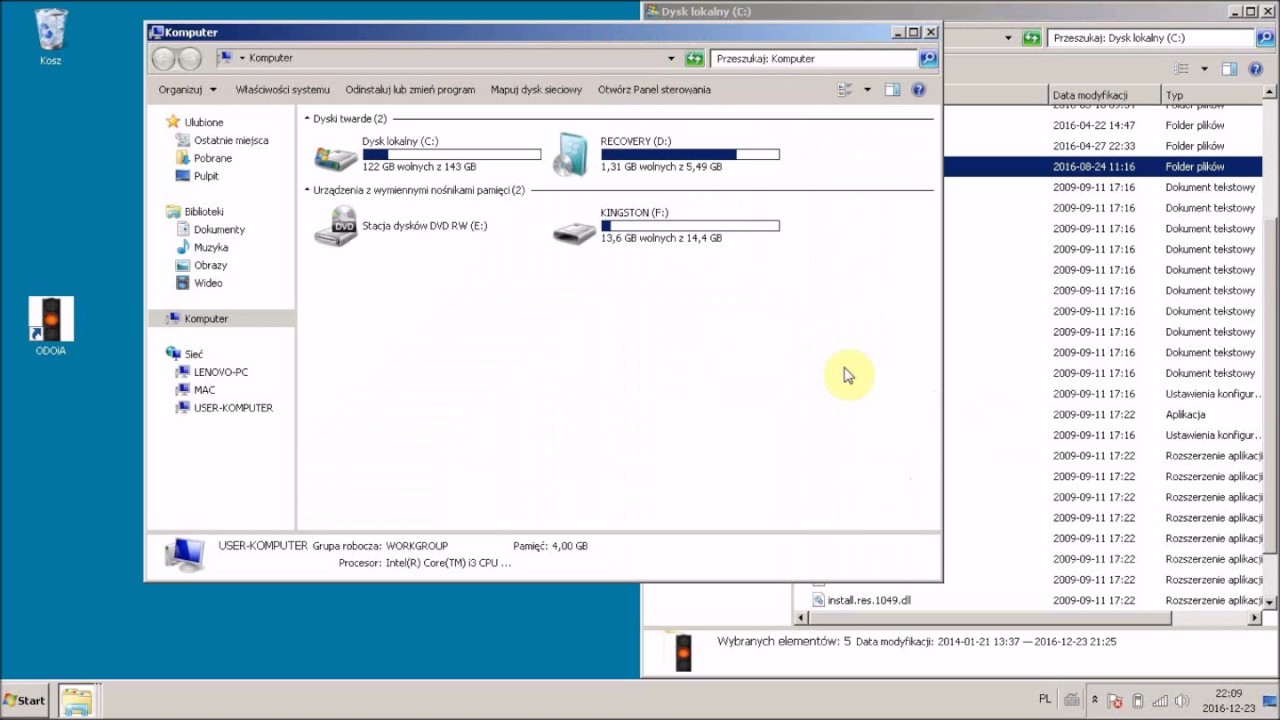The height and width of the screenshot is (720, 1280).
Task: Collapse the removable storage devices group
Action: [x=307, y=190]
